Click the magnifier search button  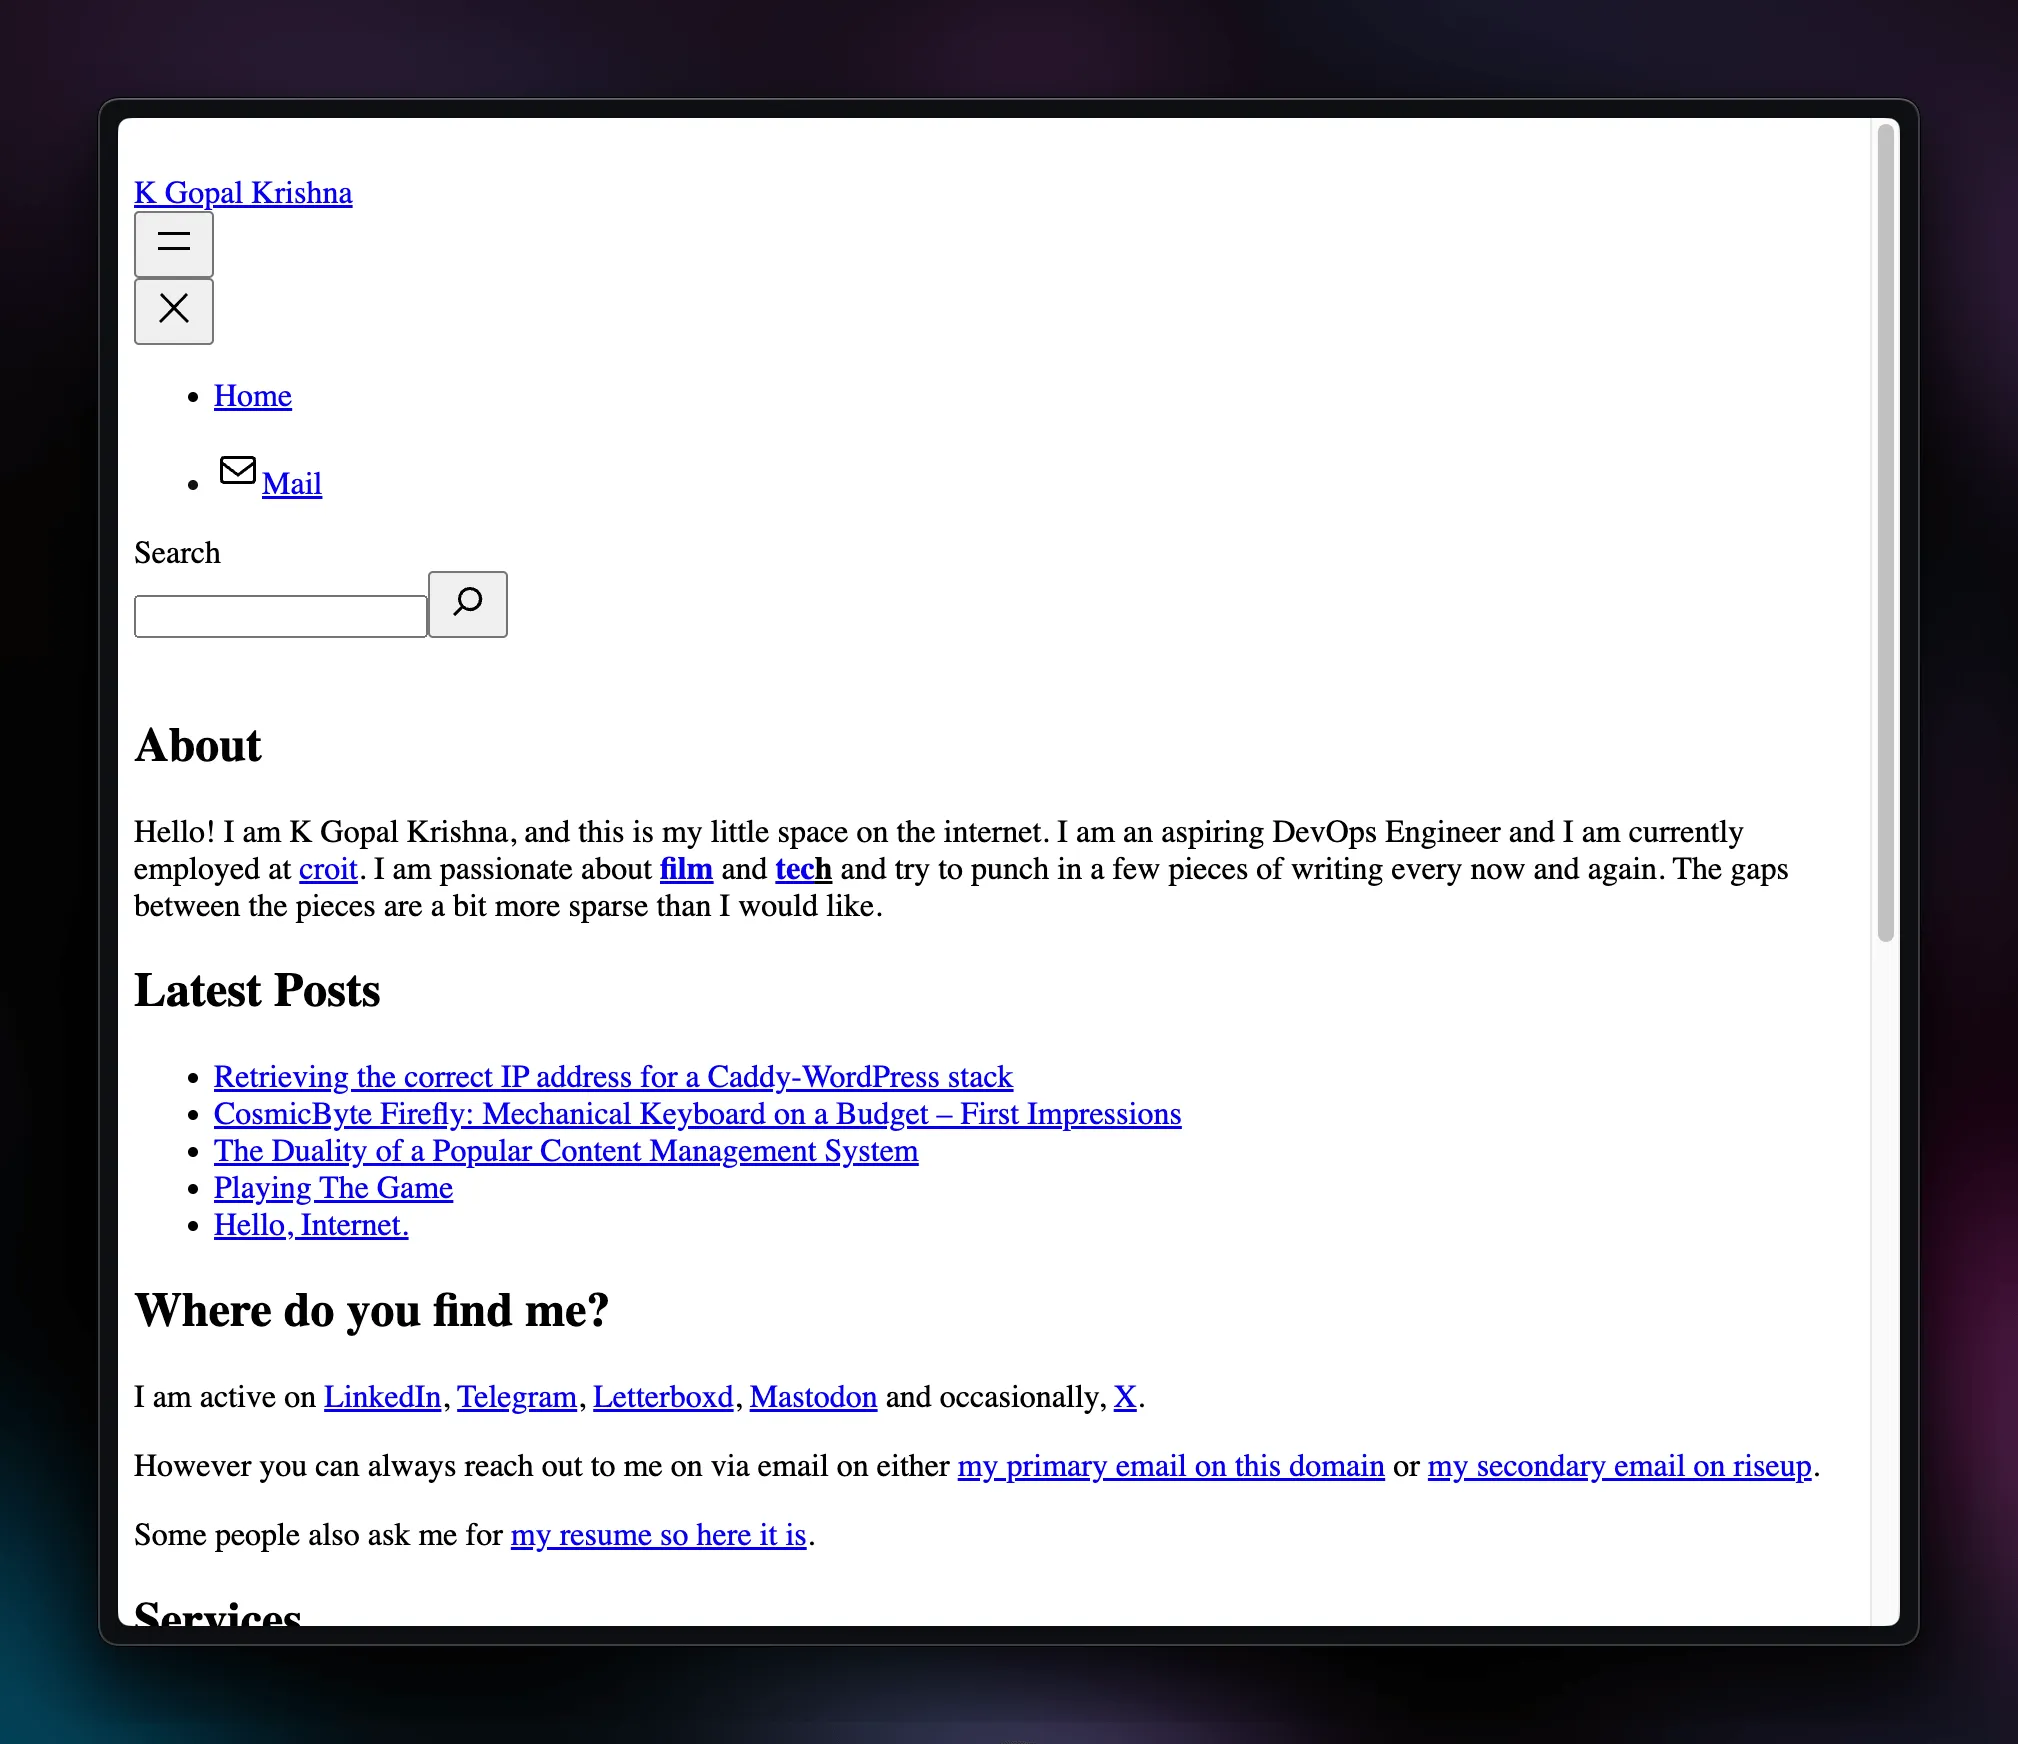point(467,604)
